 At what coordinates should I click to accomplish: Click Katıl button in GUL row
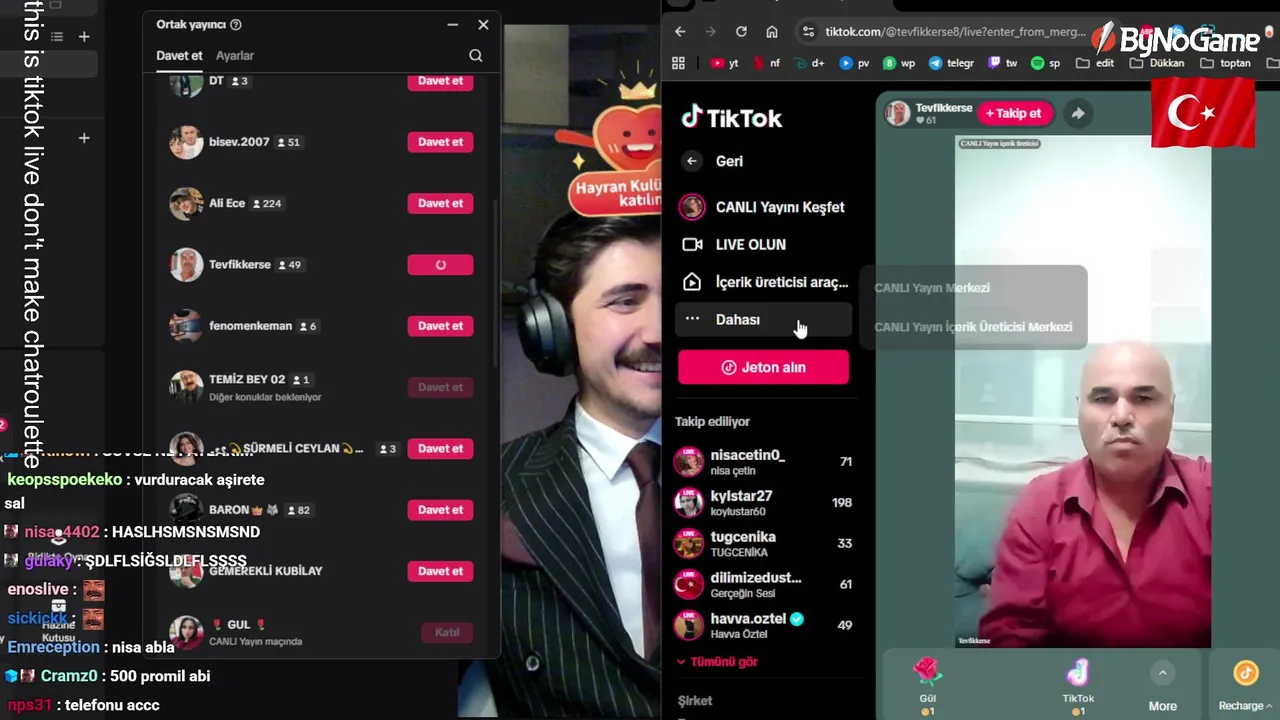click(x=447, y=632)
